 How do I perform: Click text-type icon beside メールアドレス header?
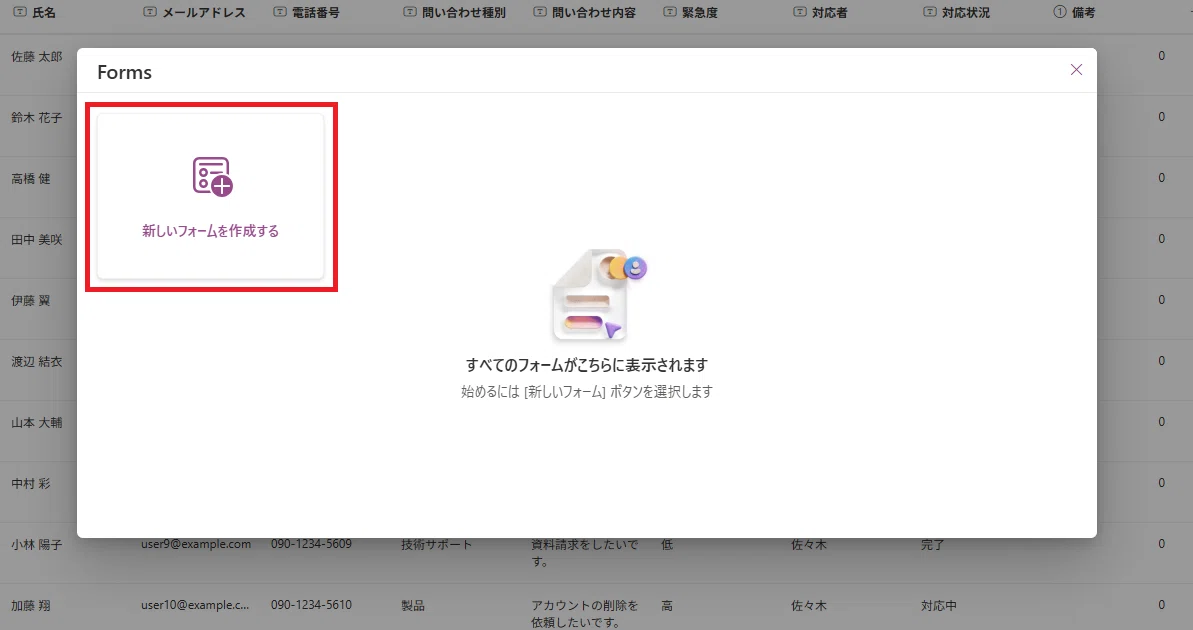[150, 12]
